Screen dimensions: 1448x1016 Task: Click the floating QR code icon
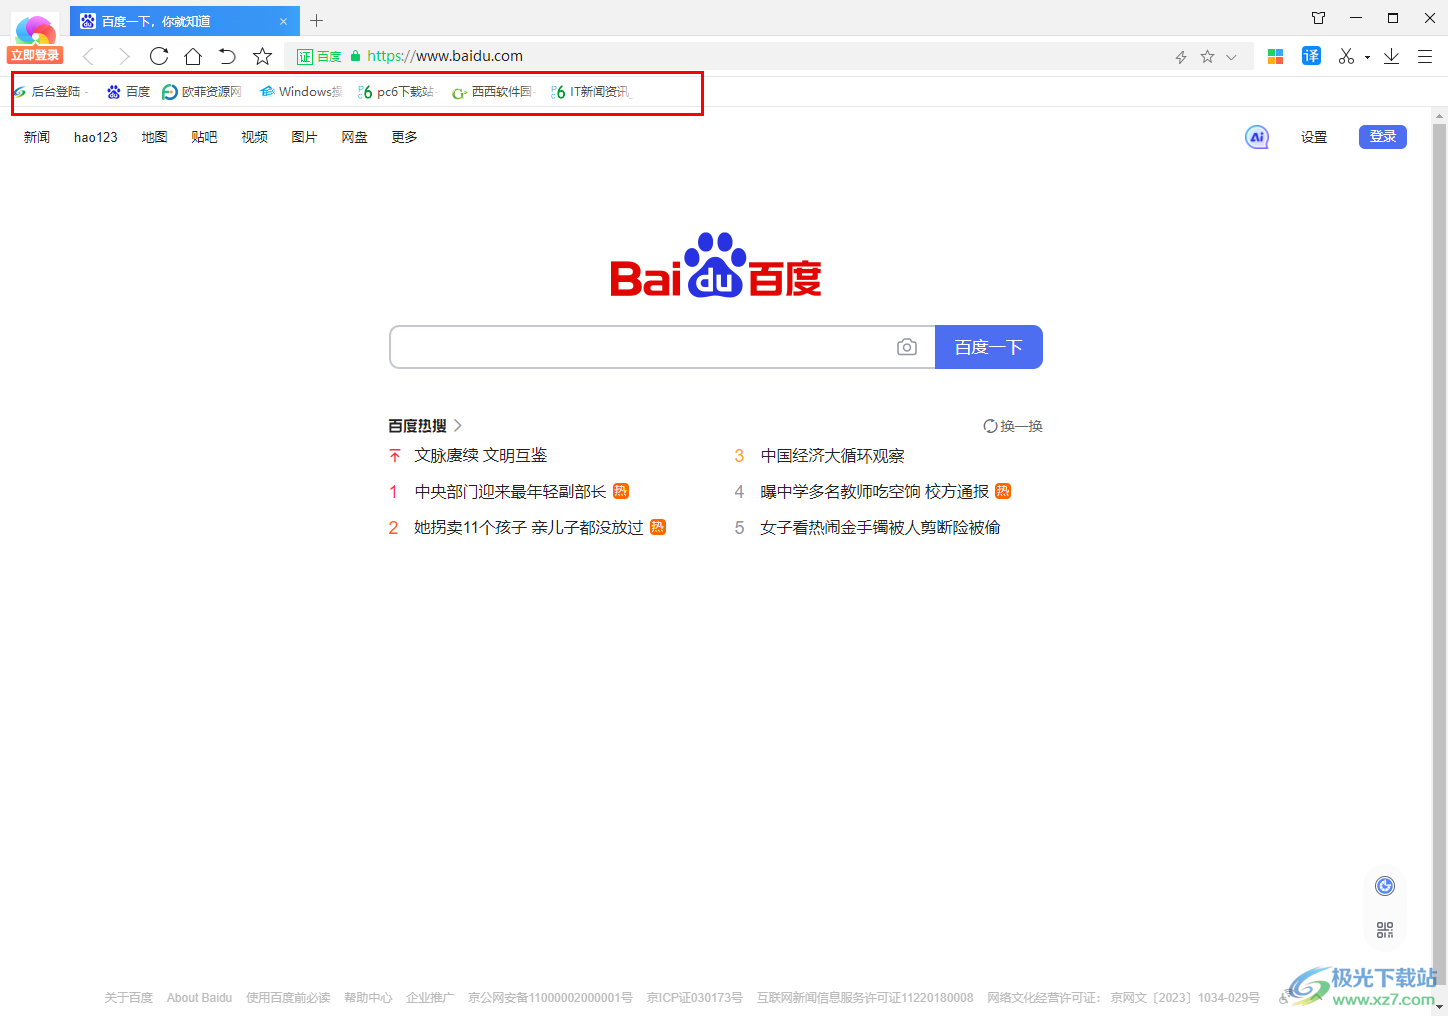pyautogui.click(x=1385, y=930)
